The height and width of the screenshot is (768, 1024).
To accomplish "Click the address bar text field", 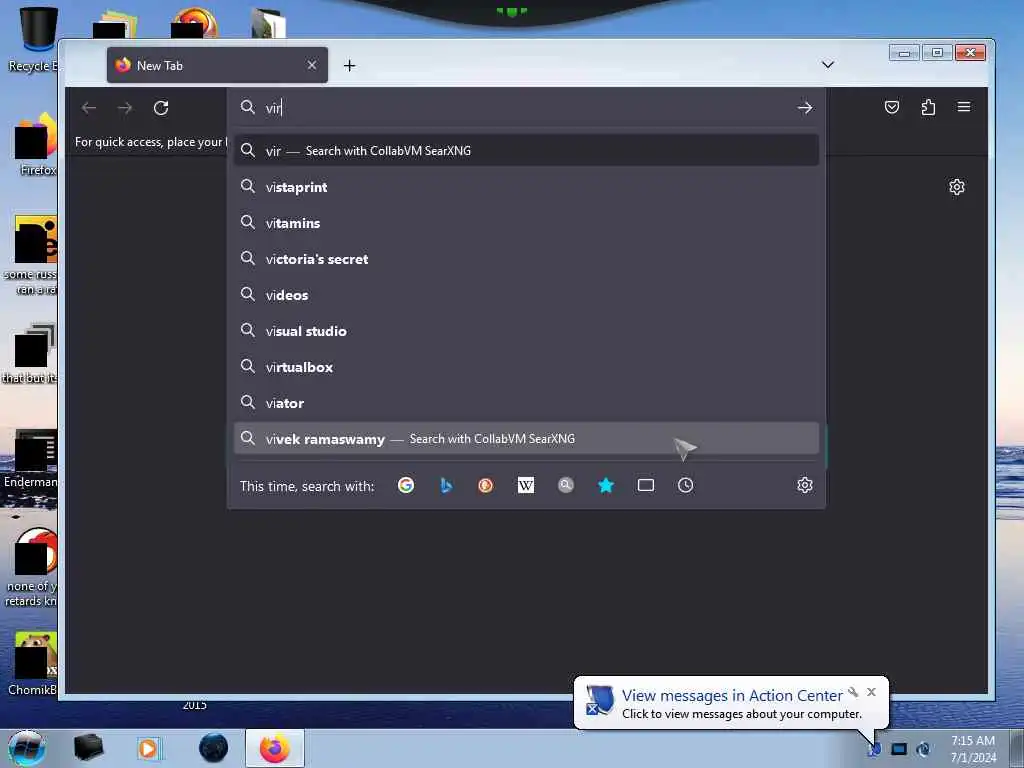I will pyautogui.click(x=526, y=108).
